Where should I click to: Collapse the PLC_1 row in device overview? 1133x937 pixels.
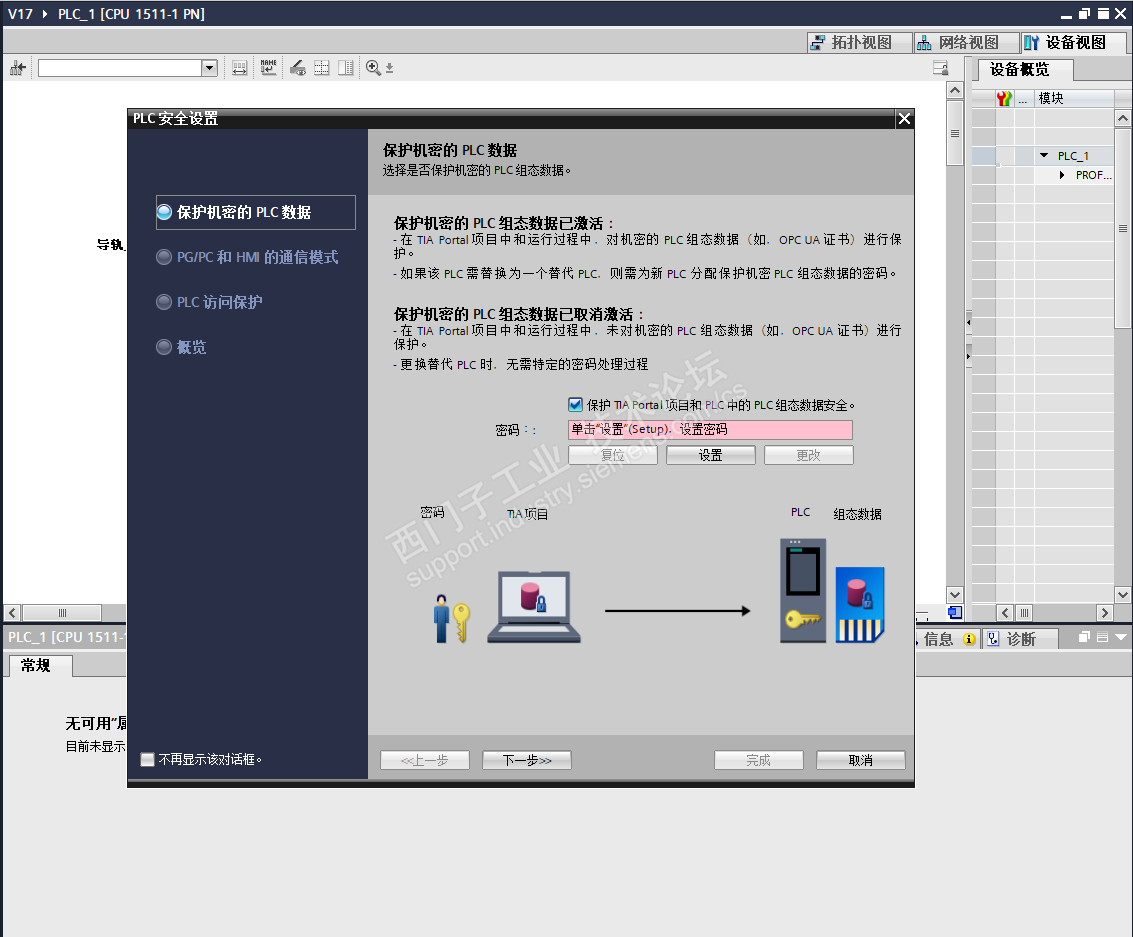coord(1043,155)
